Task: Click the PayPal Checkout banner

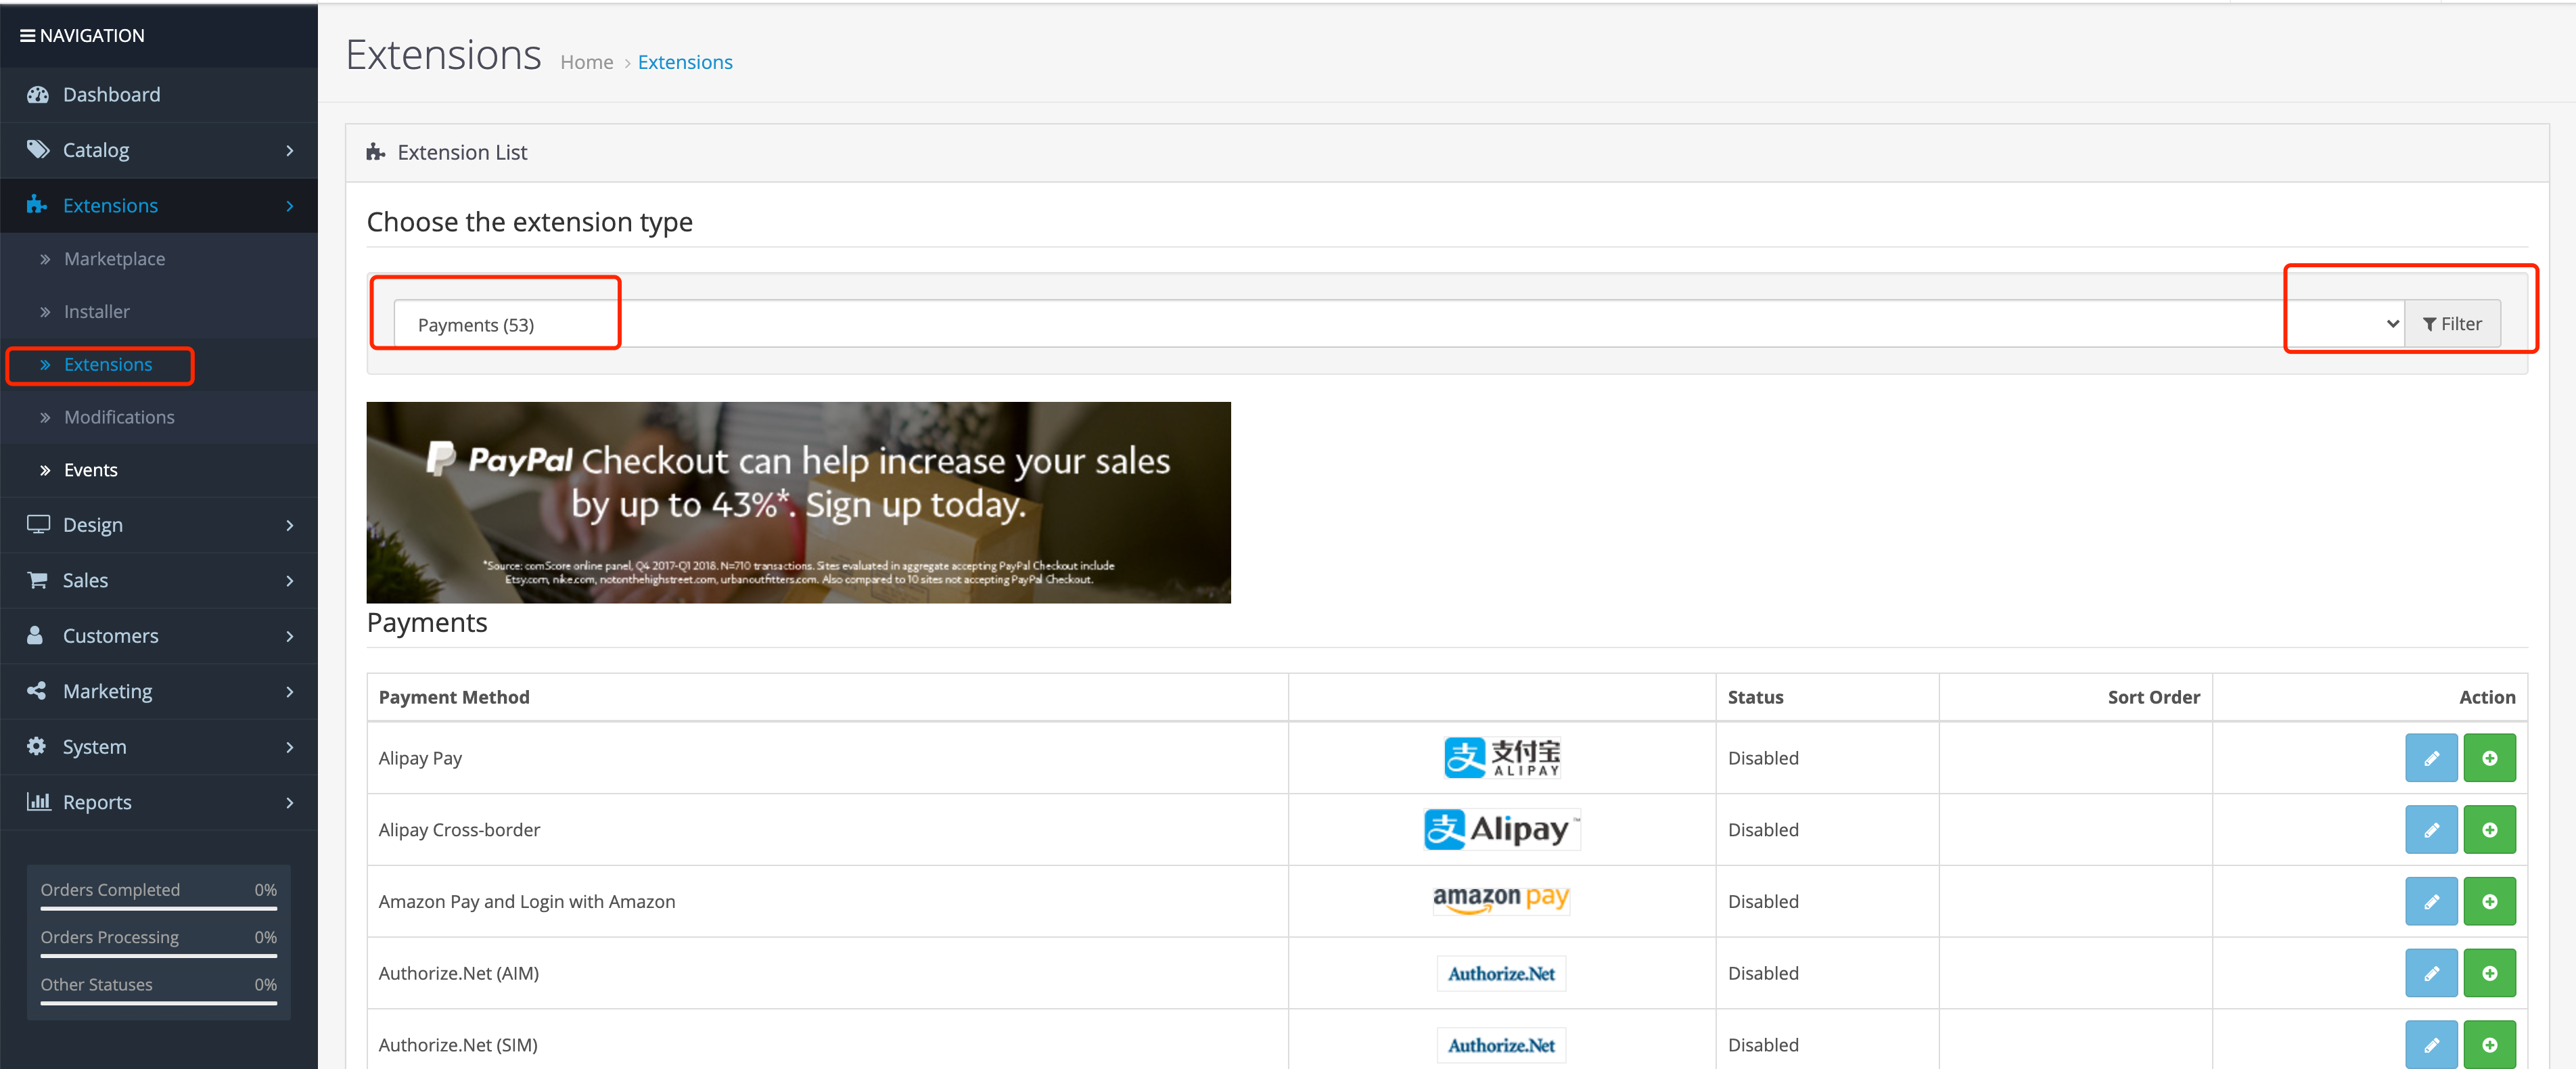Action: [x=798, y=502]
